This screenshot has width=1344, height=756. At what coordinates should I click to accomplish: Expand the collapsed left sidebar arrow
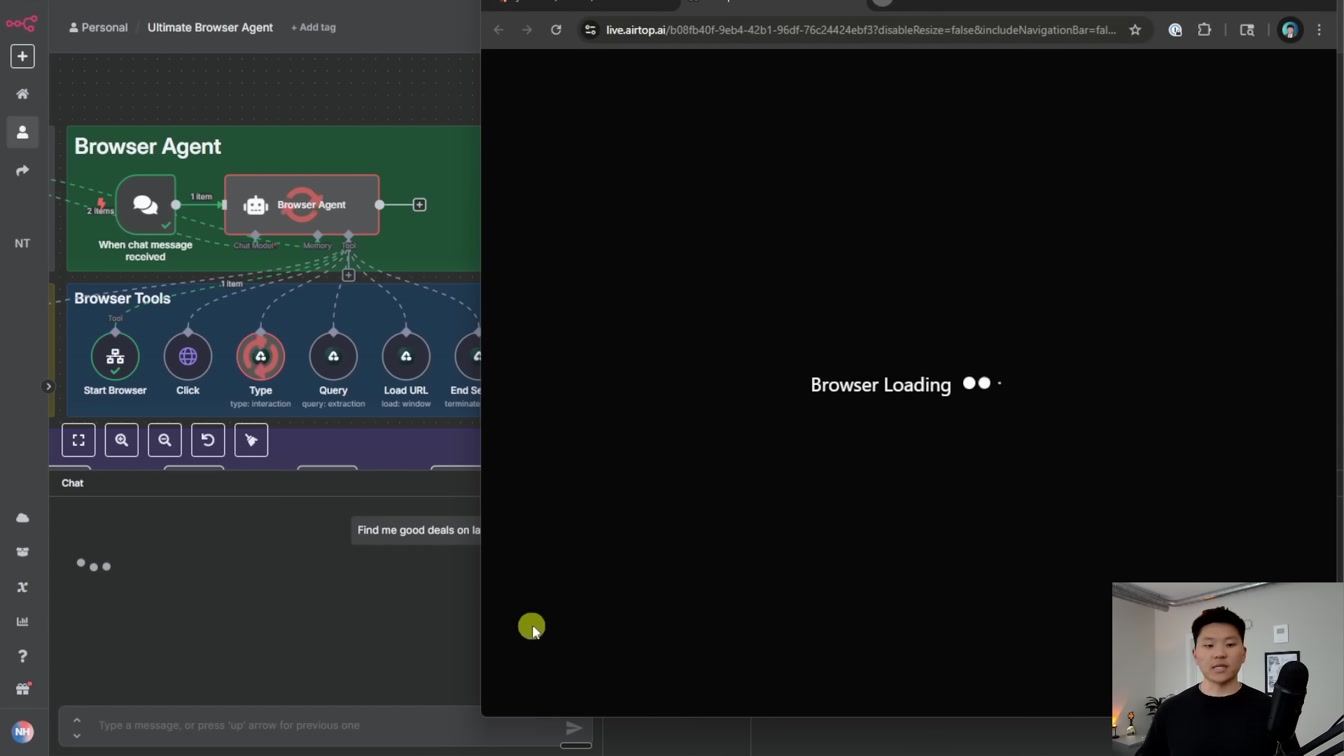tap(48, 386)
